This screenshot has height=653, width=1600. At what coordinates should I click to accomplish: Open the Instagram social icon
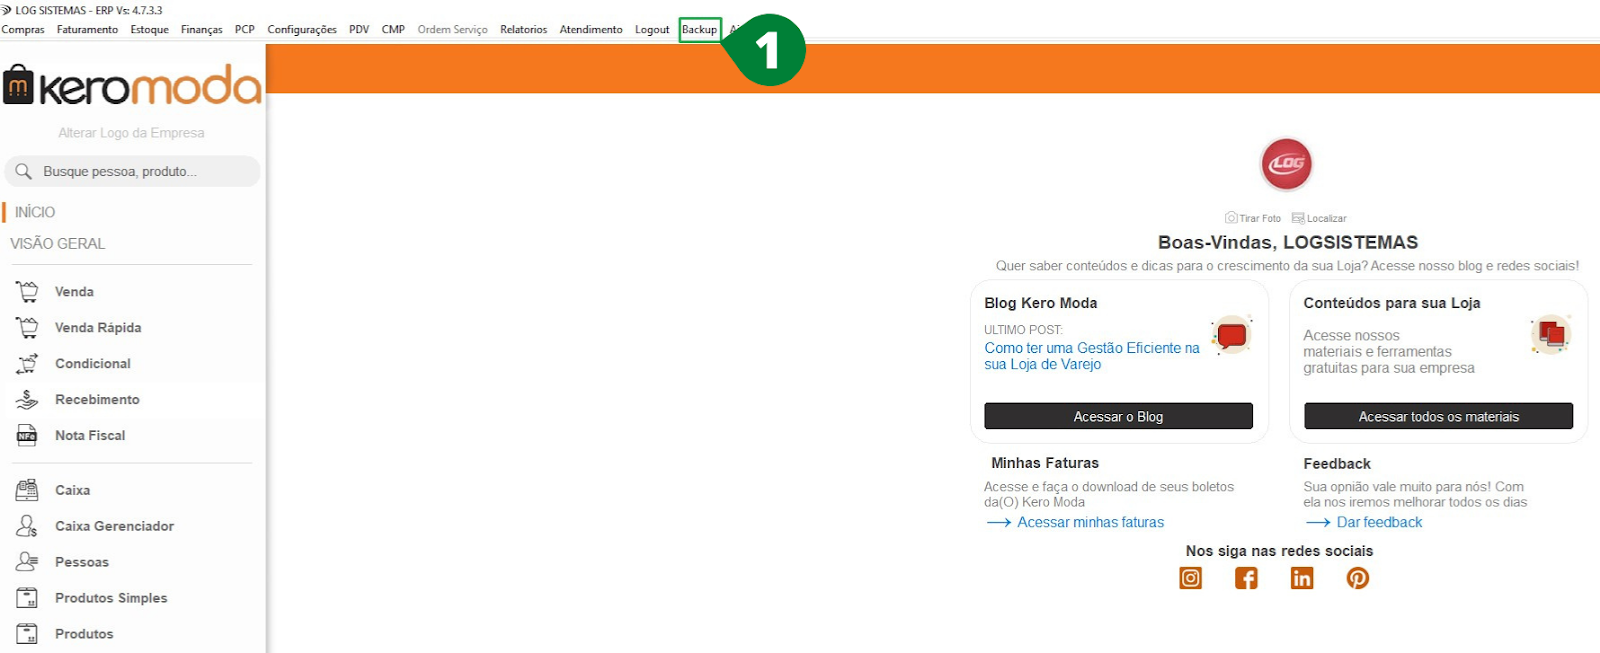tap(1191, 578)
